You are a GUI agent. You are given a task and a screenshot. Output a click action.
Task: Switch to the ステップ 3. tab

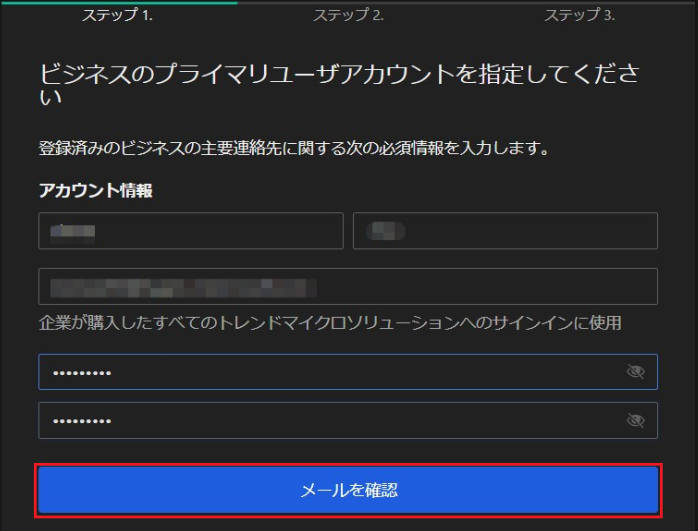[579, 15]
